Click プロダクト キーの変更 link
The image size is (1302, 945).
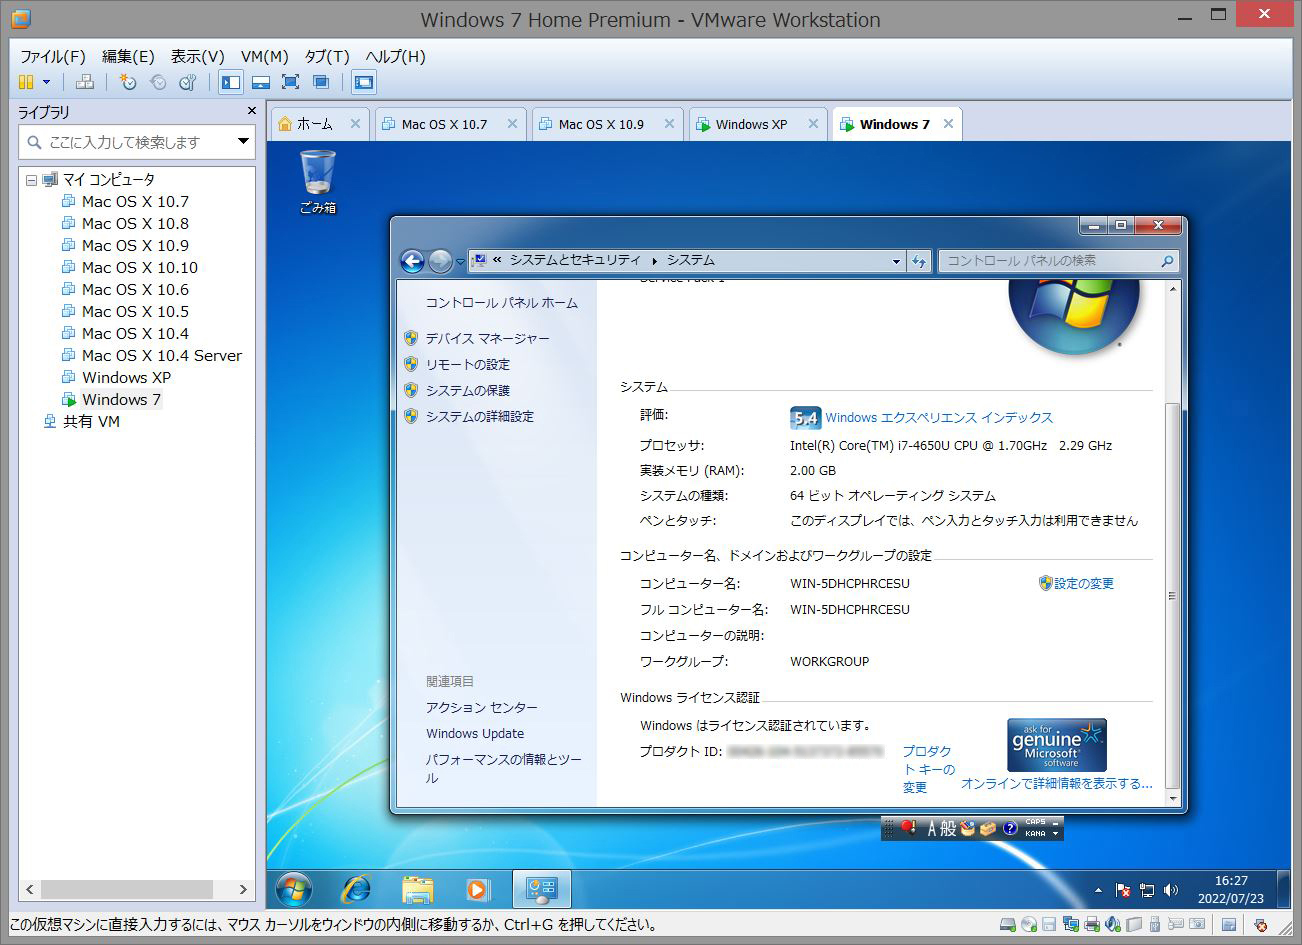928,769
